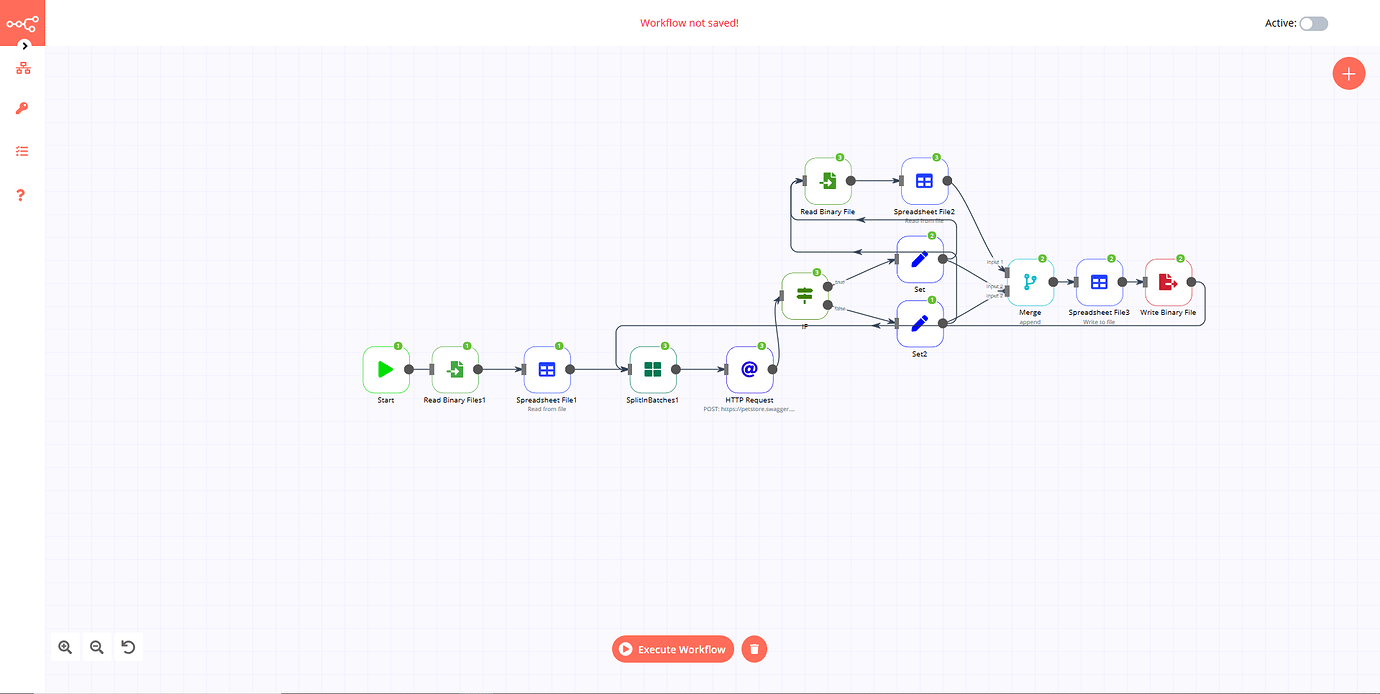
Task: Click the Execute Workflow button
Action: point(672,648)
